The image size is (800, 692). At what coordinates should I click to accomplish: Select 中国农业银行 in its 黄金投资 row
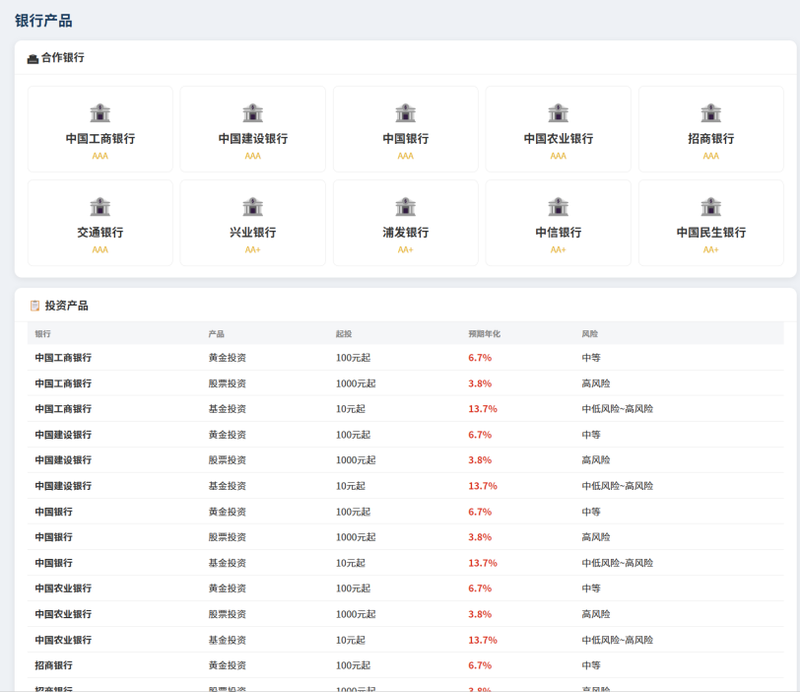[63, 588]
